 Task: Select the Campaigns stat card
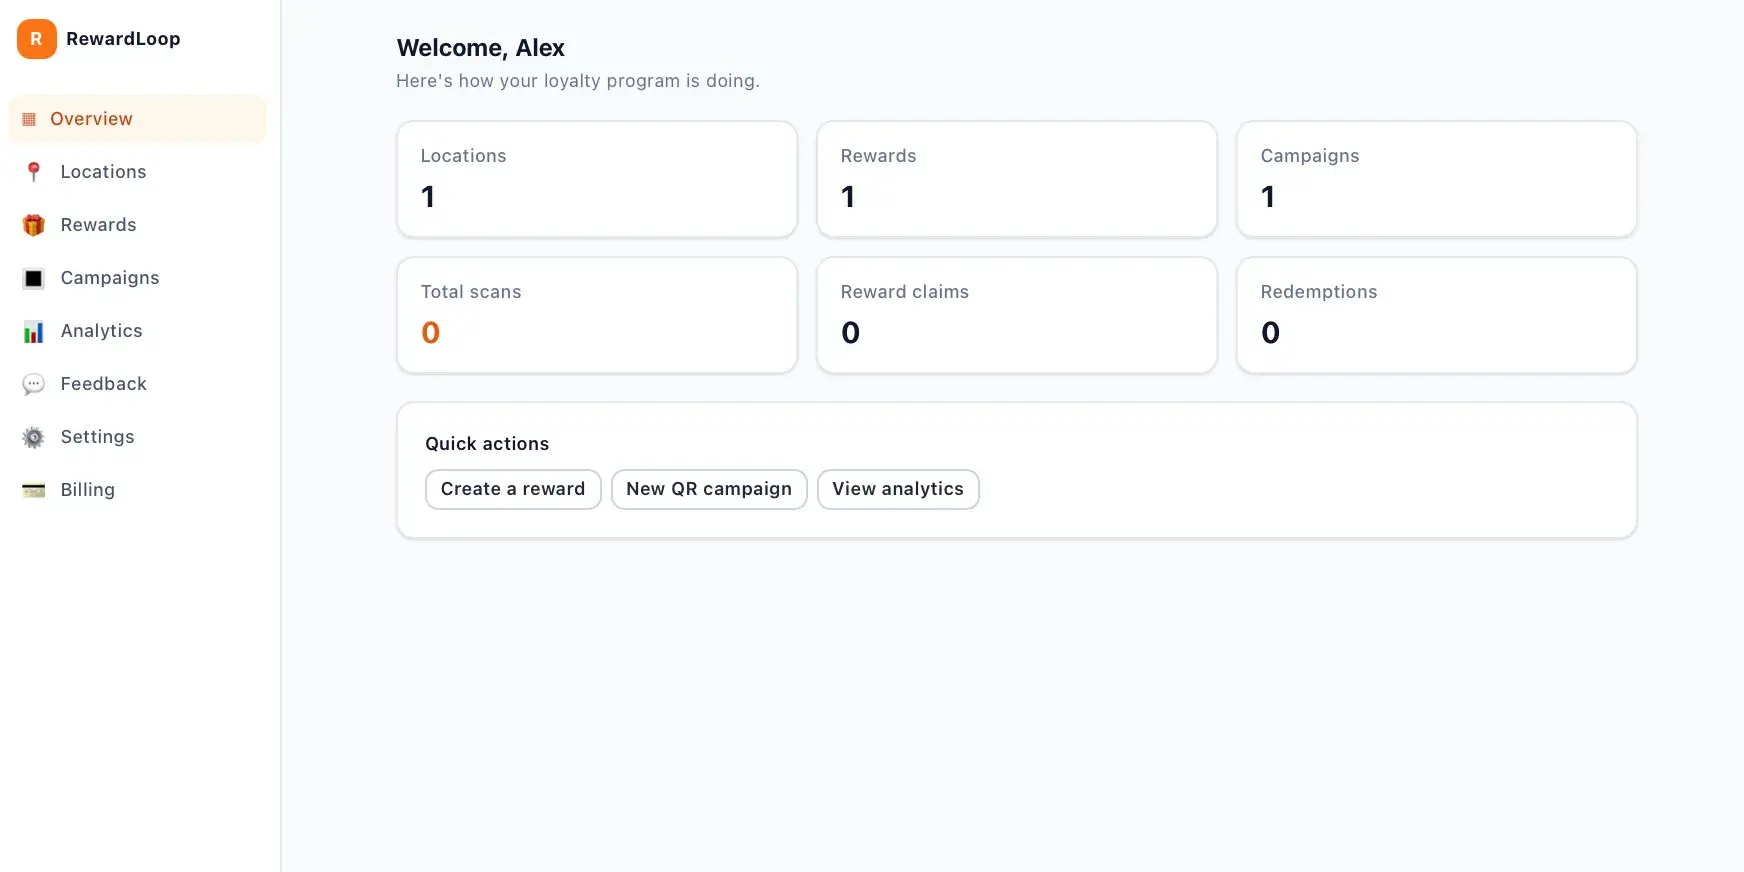pos(1437,179)
